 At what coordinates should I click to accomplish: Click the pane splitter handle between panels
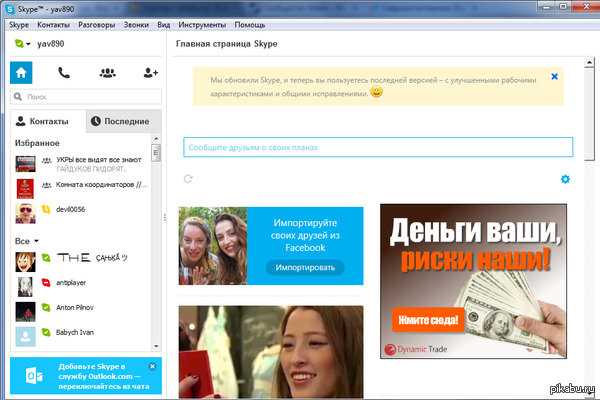[165, 217]
